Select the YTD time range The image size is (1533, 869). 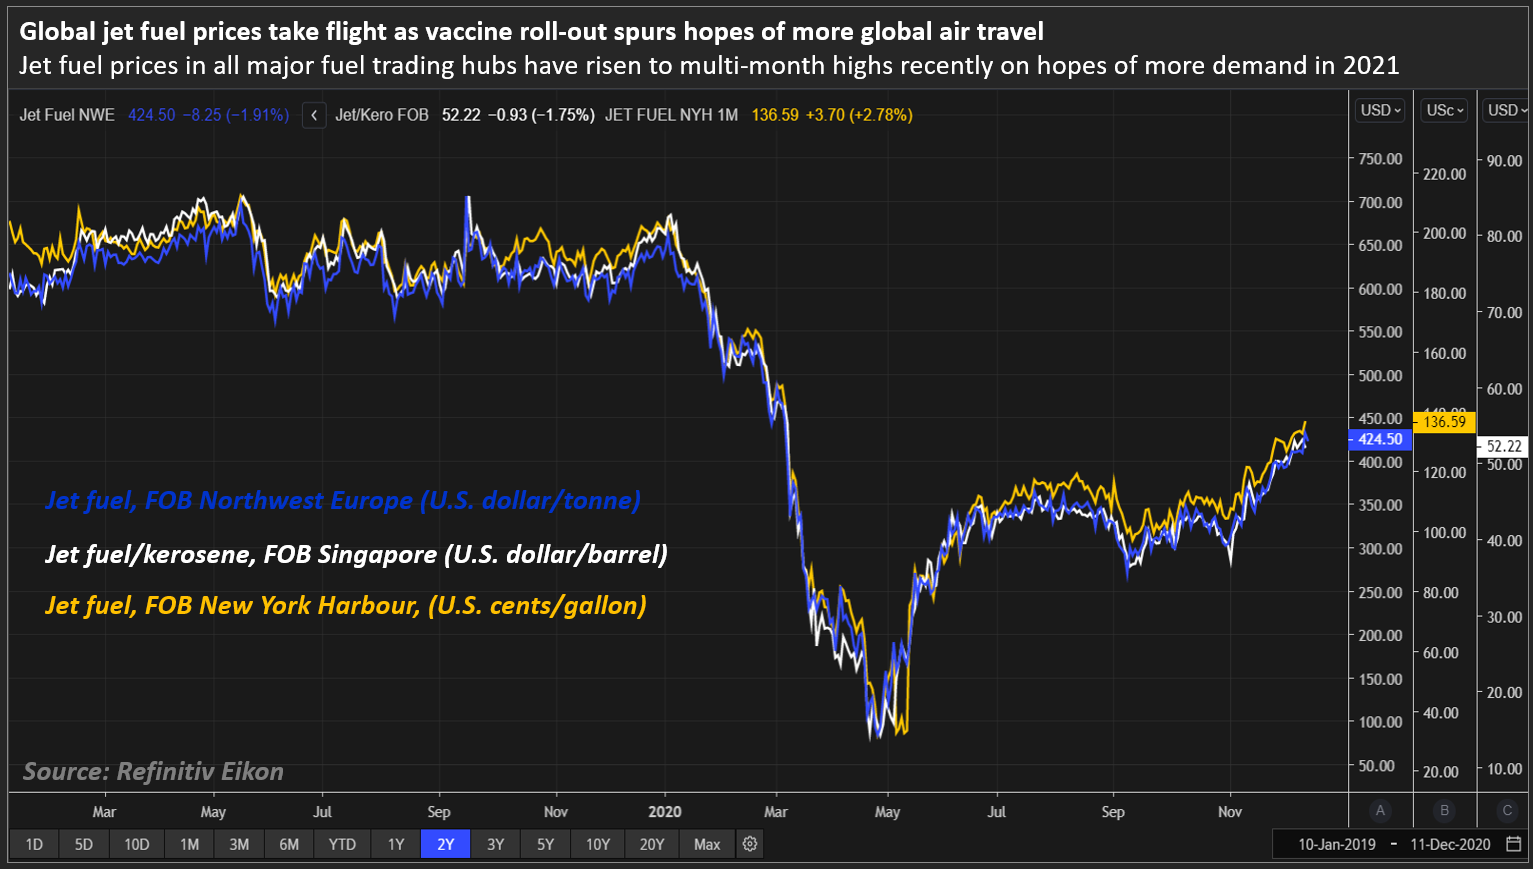tap(342, 844)
